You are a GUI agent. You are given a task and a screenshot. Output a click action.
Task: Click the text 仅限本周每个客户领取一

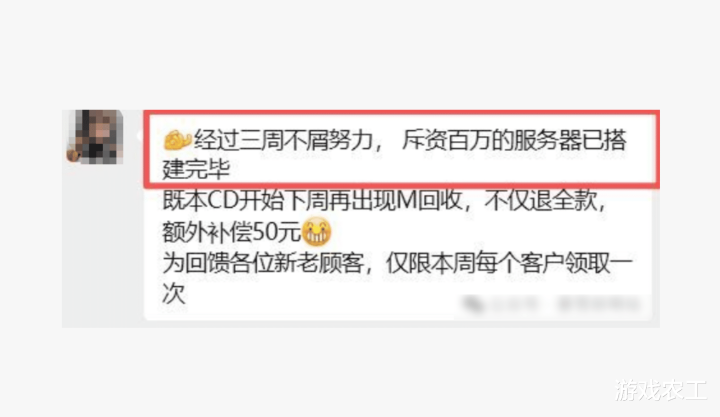[x=509, y=263]
